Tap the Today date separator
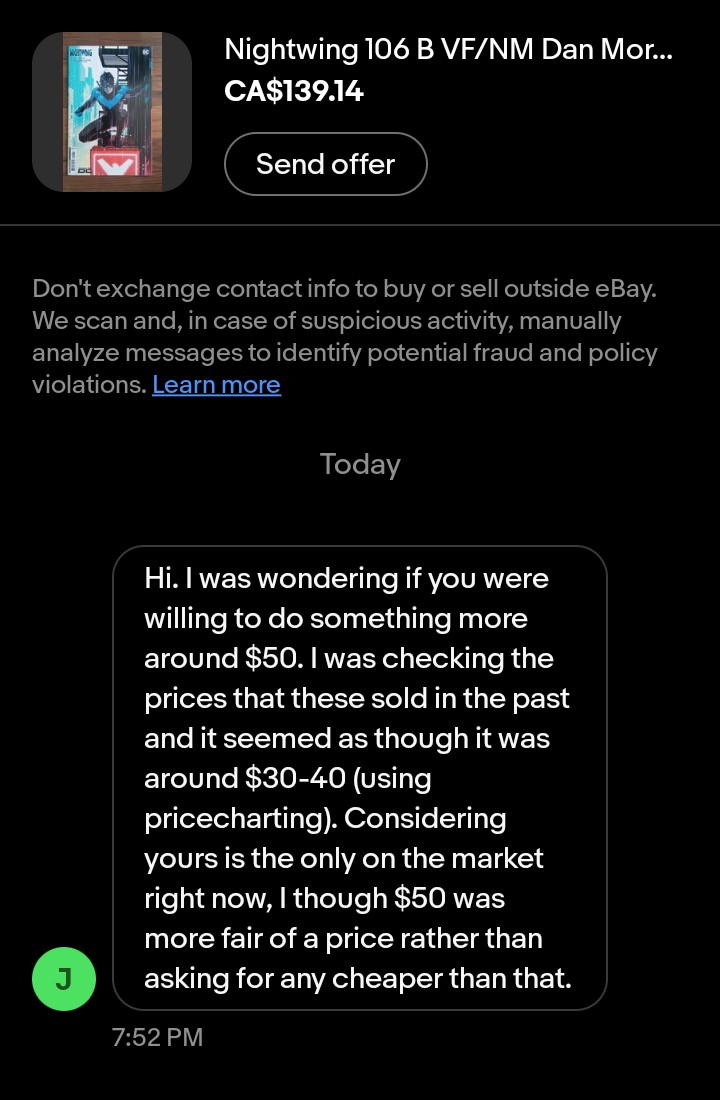 click(360, 464)
